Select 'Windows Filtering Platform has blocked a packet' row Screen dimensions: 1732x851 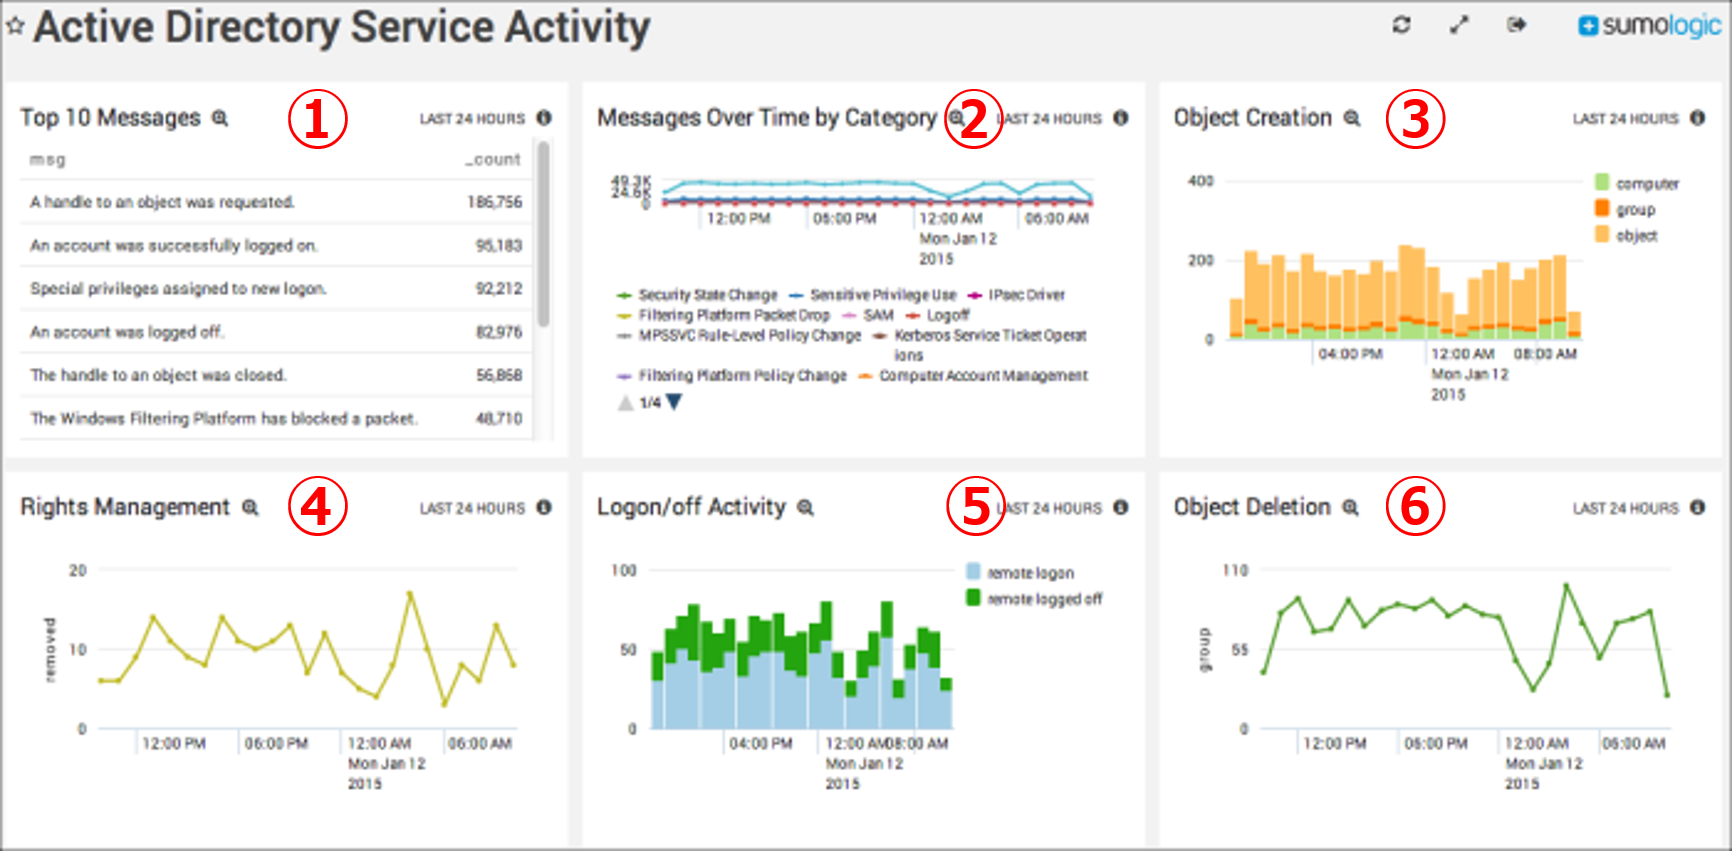click(x=276, y=418)
